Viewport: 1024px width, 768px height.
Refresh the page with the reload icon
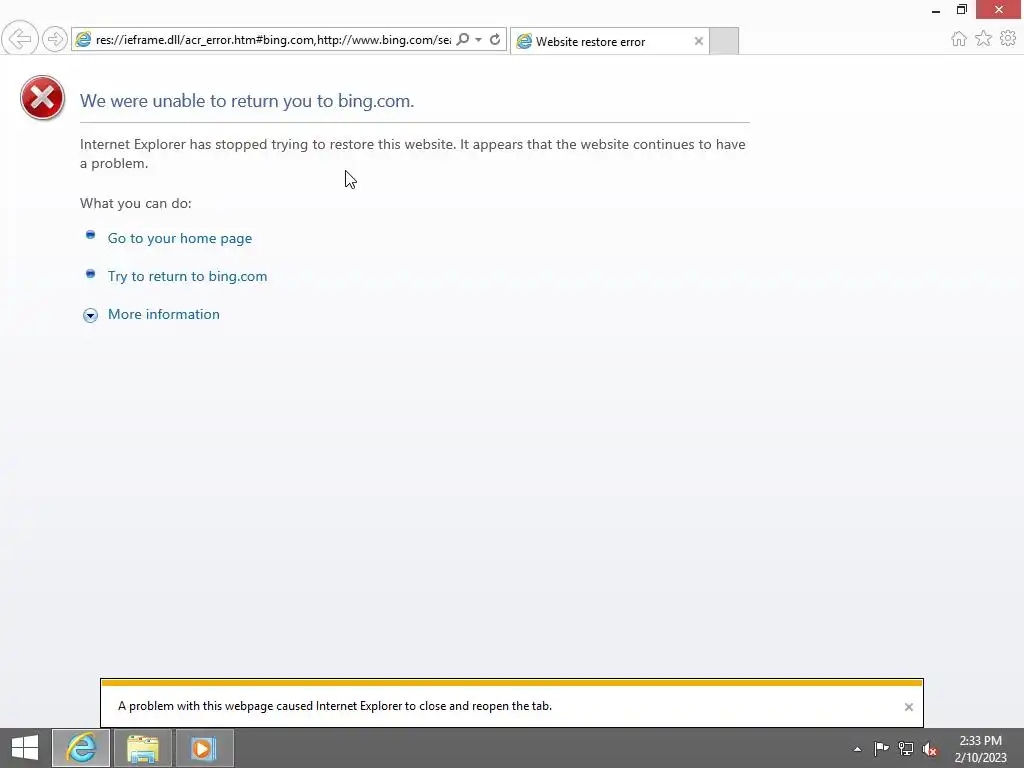(x=495, y=40)
